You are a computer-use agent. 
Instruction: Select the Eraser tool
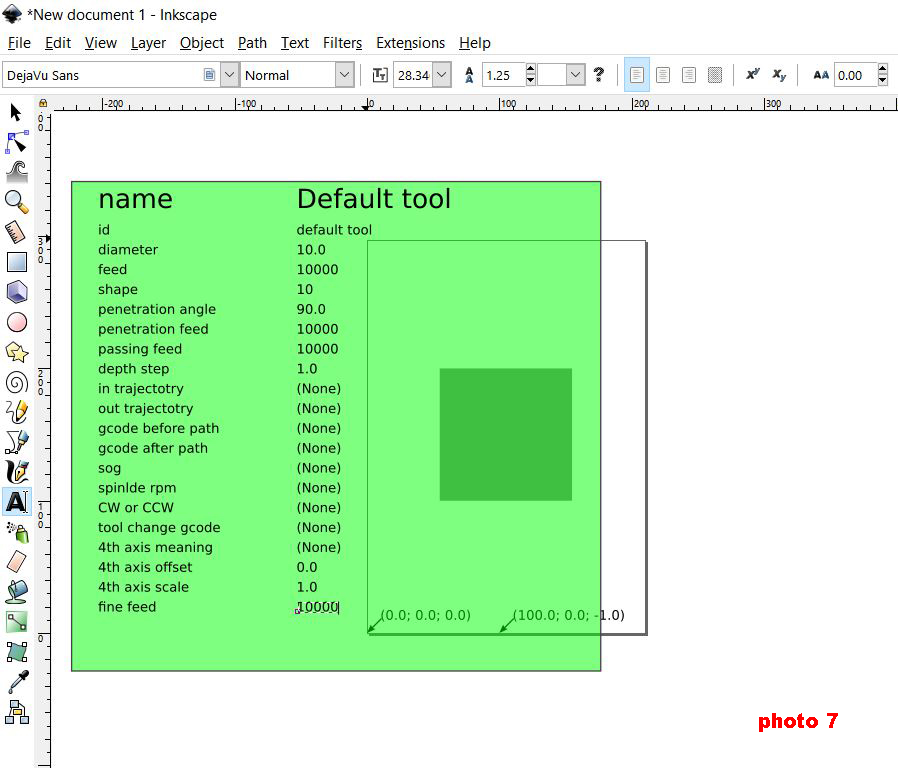coord(16,562)
